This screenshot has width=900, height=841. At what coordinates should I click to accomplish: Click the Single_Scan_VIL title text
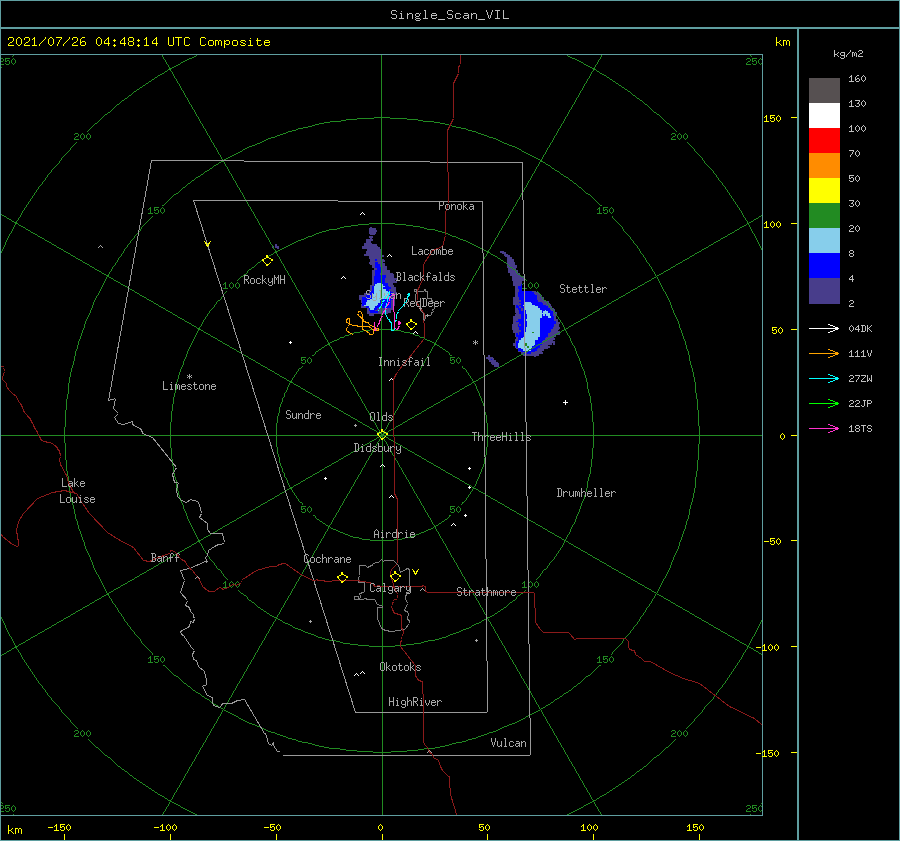(449, 15)
